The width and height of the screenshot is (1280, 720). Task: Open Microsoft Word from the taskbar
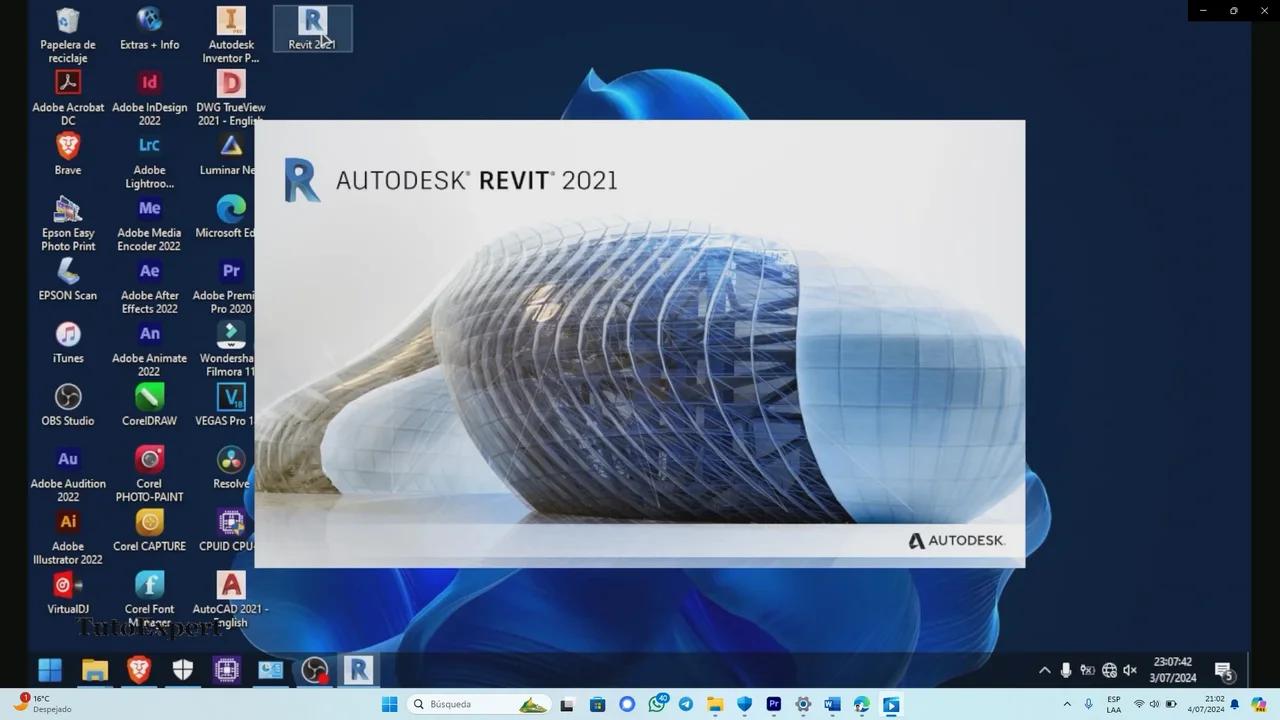point(832,705)
